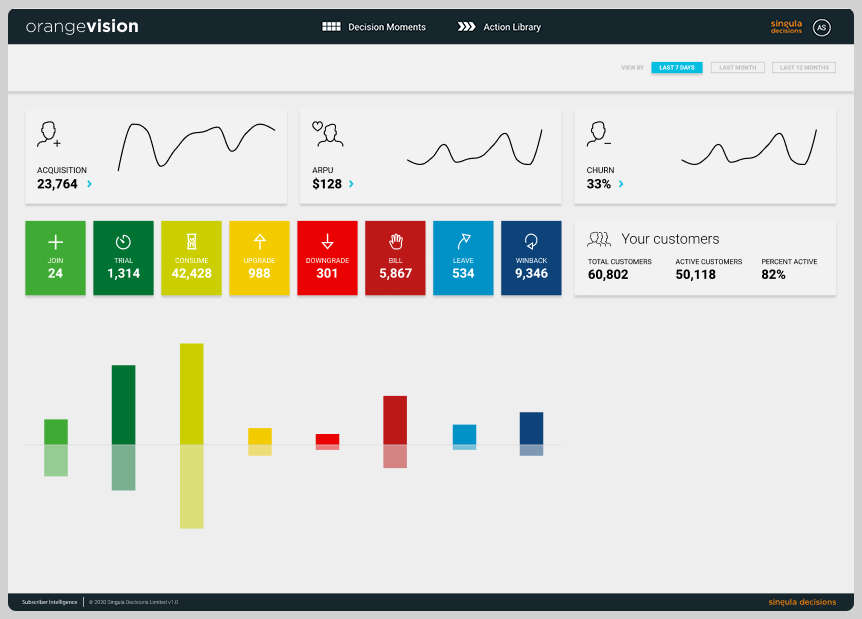Expand Acquisition details chevron

click(90, 184)
